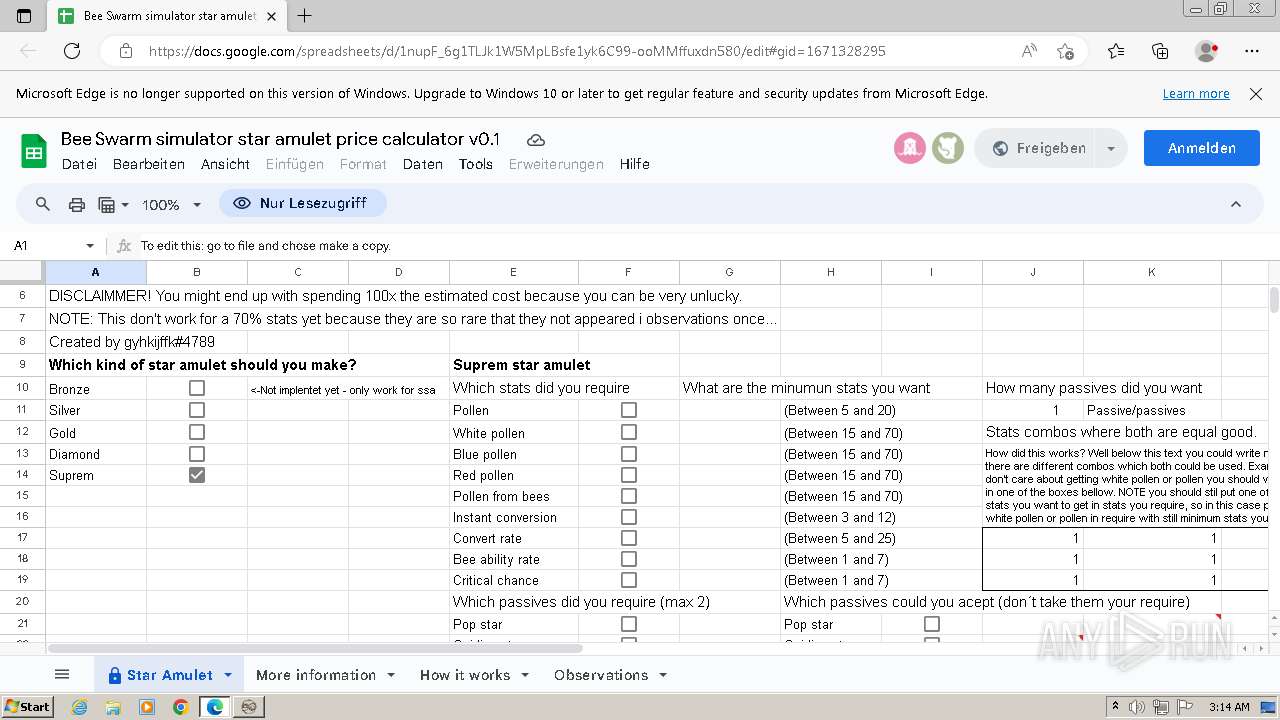The width and height of the screenshot is (1280, 720).
Task: Click the horizontal sheet scrollbar
Action: click(315, 649)
